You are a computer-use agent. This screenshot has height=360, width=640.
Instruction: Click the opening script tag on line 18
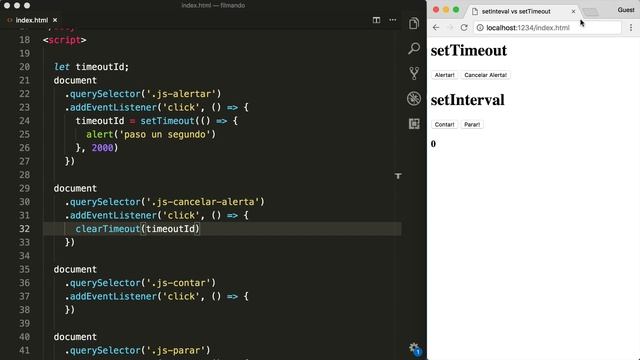64,40
